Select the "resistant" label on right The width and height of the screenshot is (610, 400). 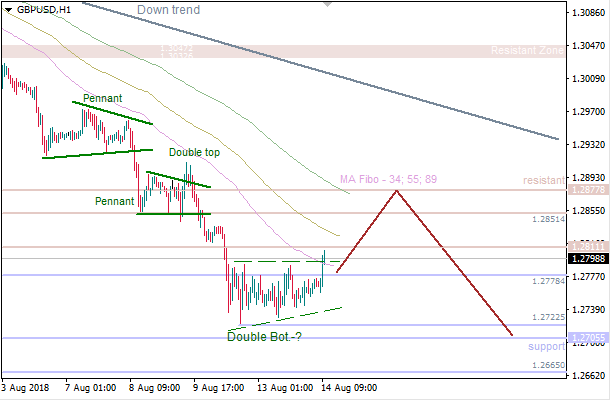pyautogui.click(x=543, y=180)
